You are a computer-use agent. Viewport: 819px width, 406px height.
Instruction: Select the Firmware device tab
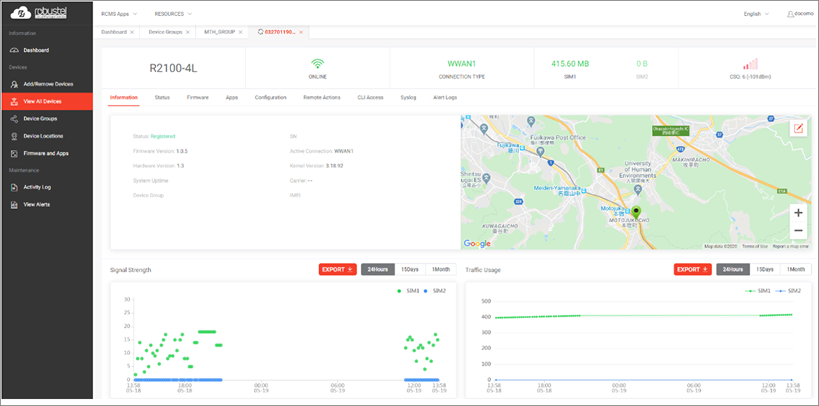point(197,97)
